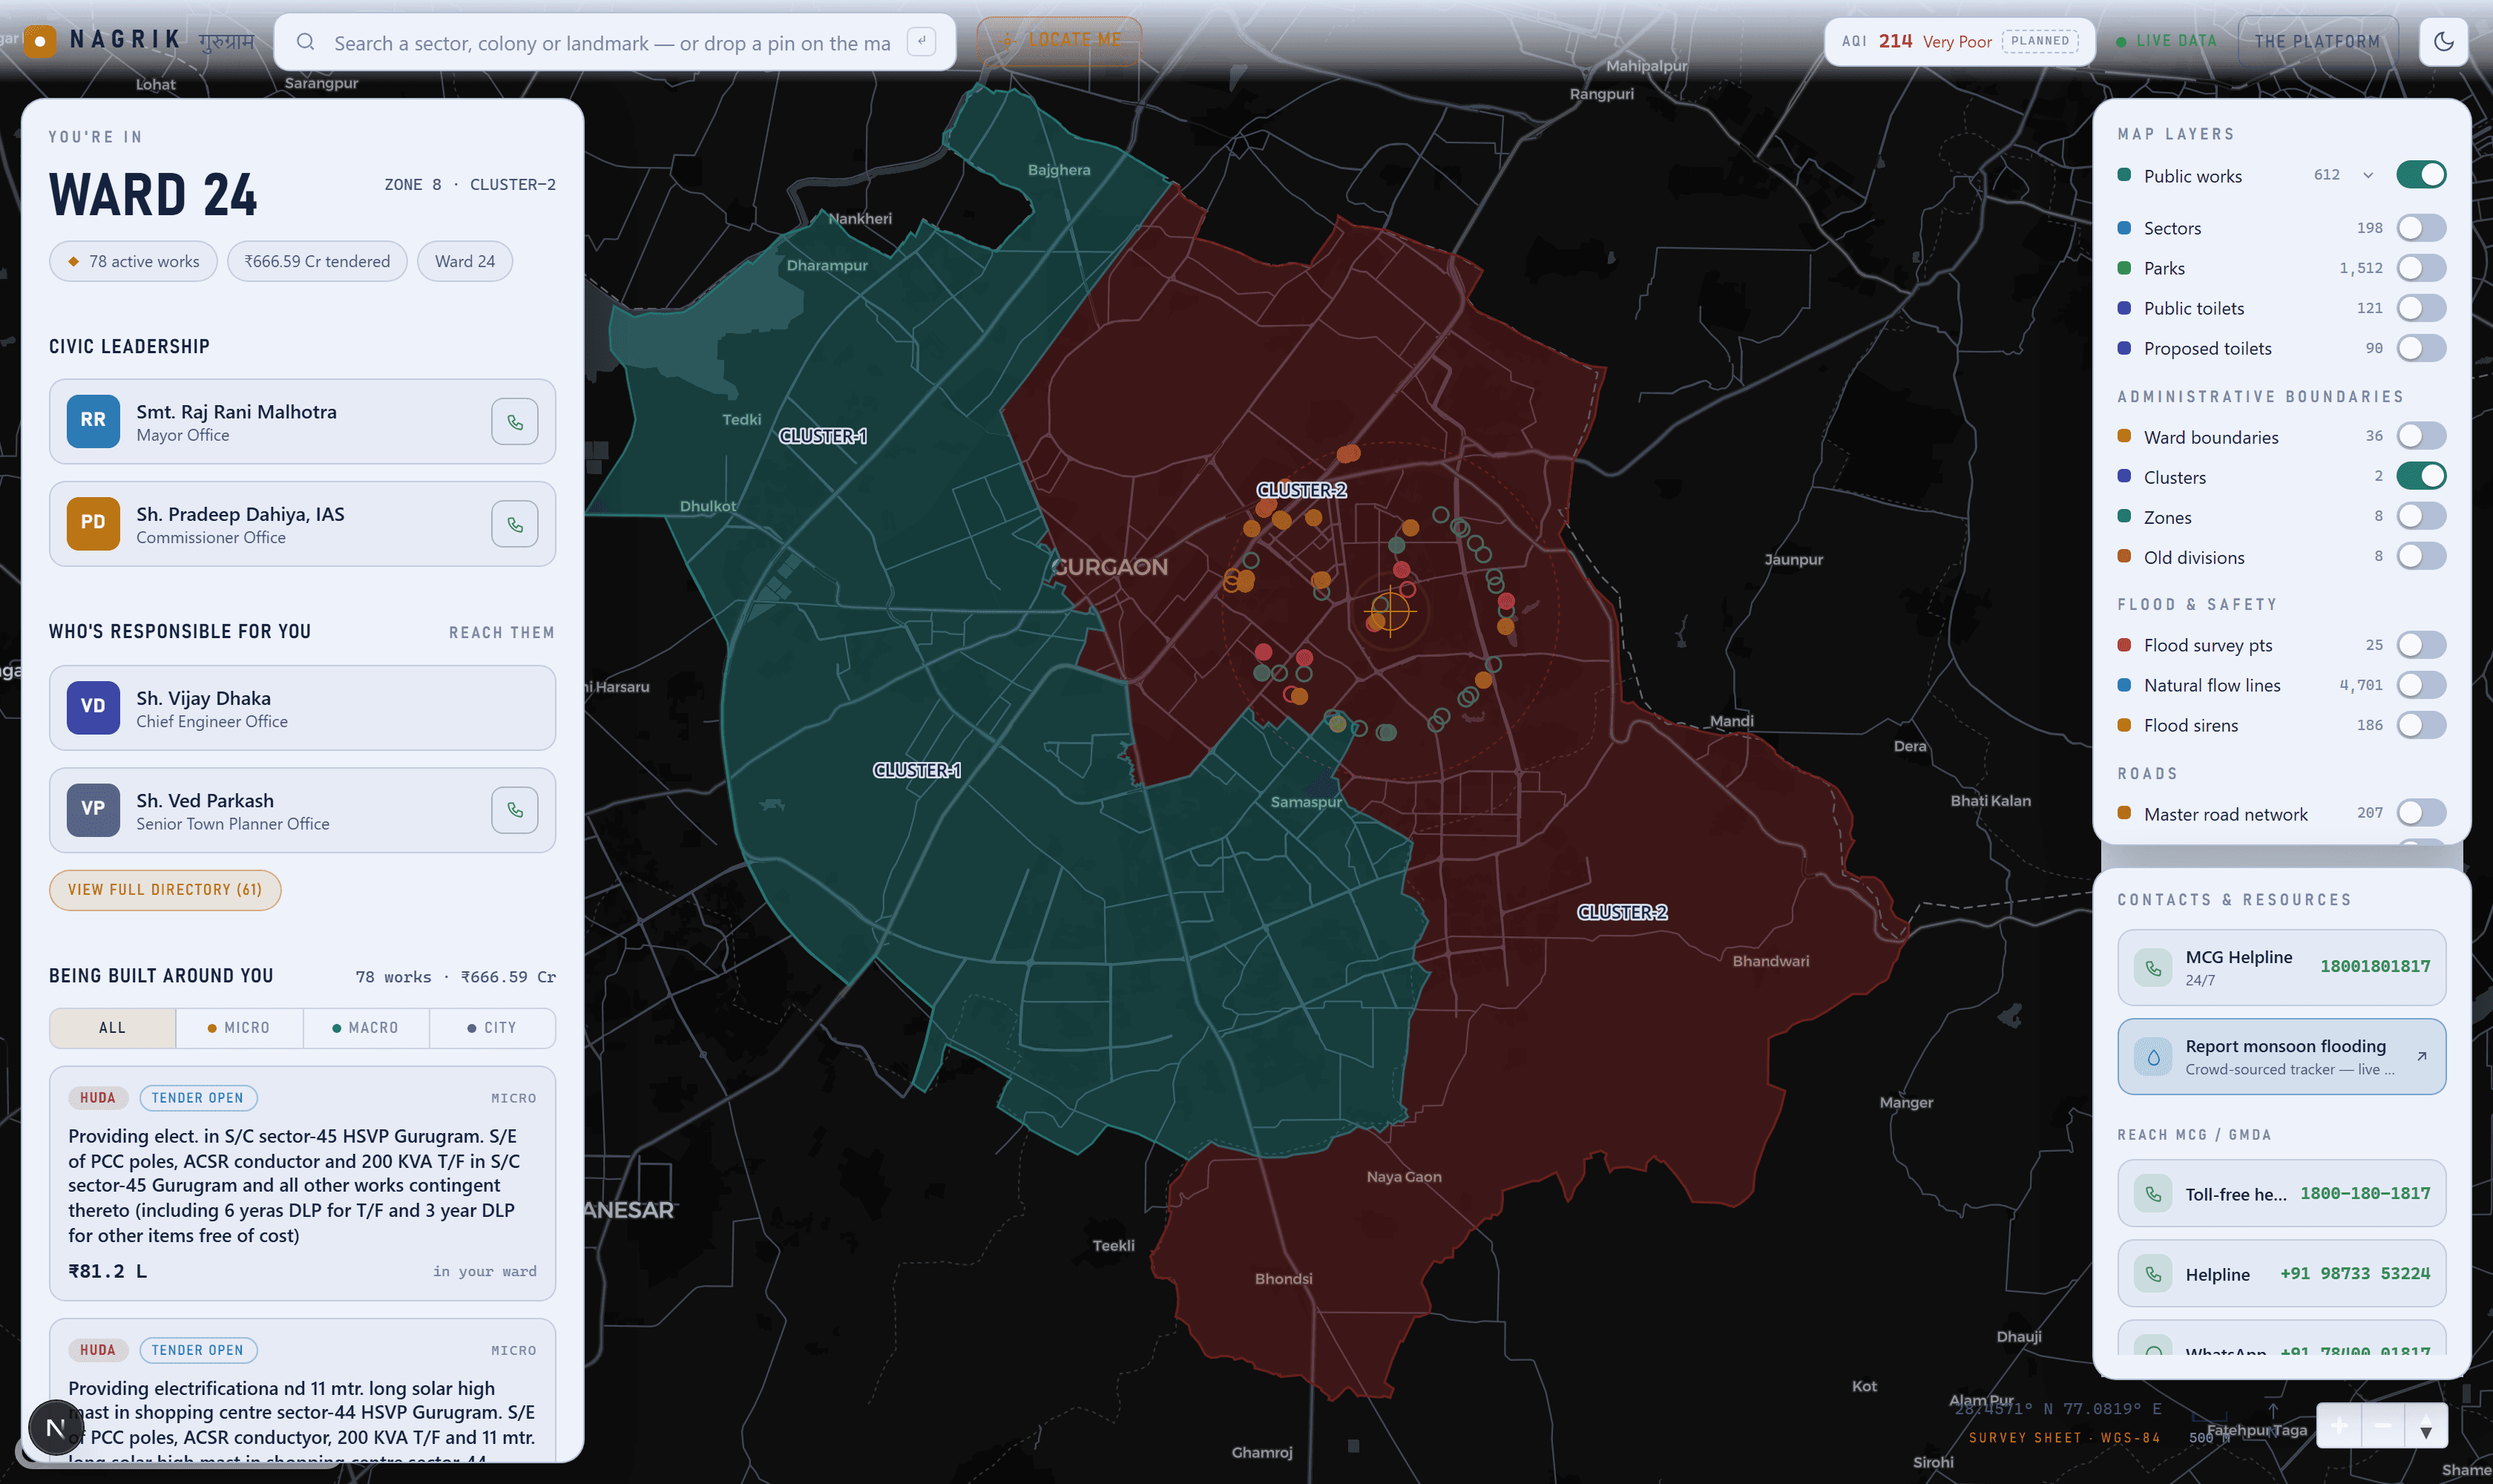Viewport: 2493px width, 1484px height.
Task: Zoom in the map with plus
Action: (x=2339, y=1426)
